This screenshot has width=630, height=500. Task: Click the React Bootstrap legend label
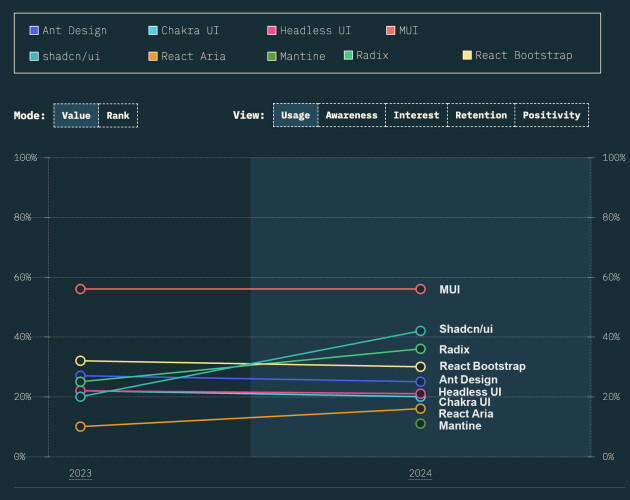click(x=524, y=55)
